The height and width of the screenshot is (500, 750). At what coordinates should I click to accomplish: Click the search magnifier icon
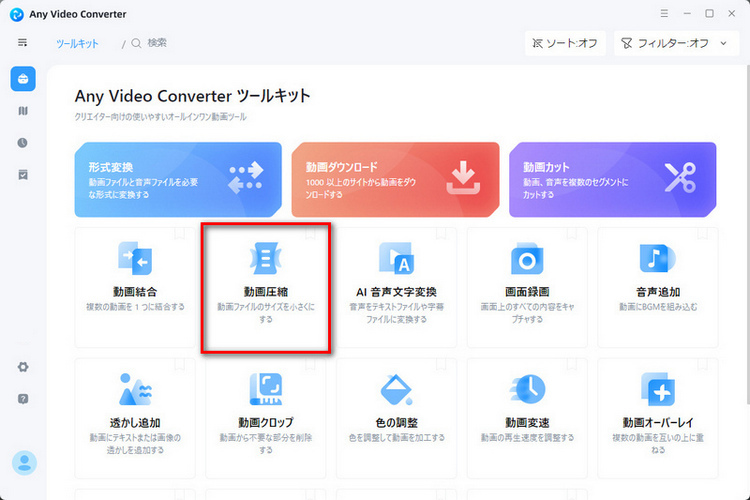coord(136,44)
